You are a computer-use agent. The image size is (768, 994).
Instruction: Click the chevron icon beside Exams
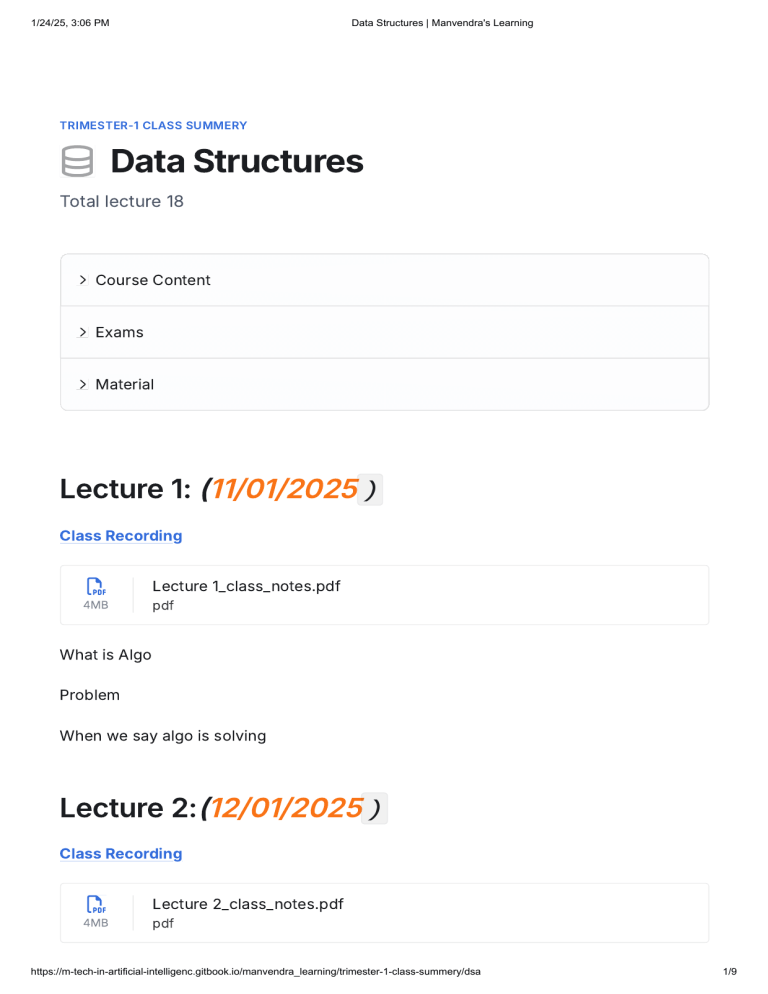(x=82, y=332)
